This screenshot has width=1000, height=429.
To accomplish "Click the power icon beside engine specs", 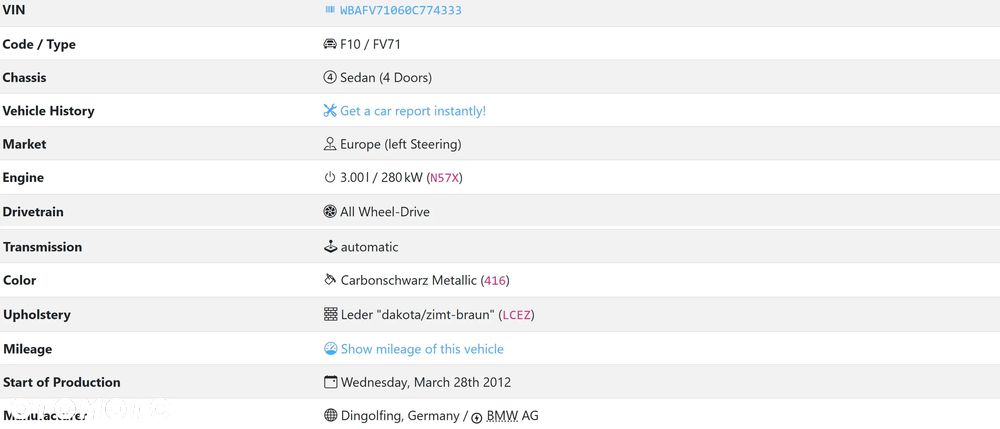I will (x=330, y=178).
